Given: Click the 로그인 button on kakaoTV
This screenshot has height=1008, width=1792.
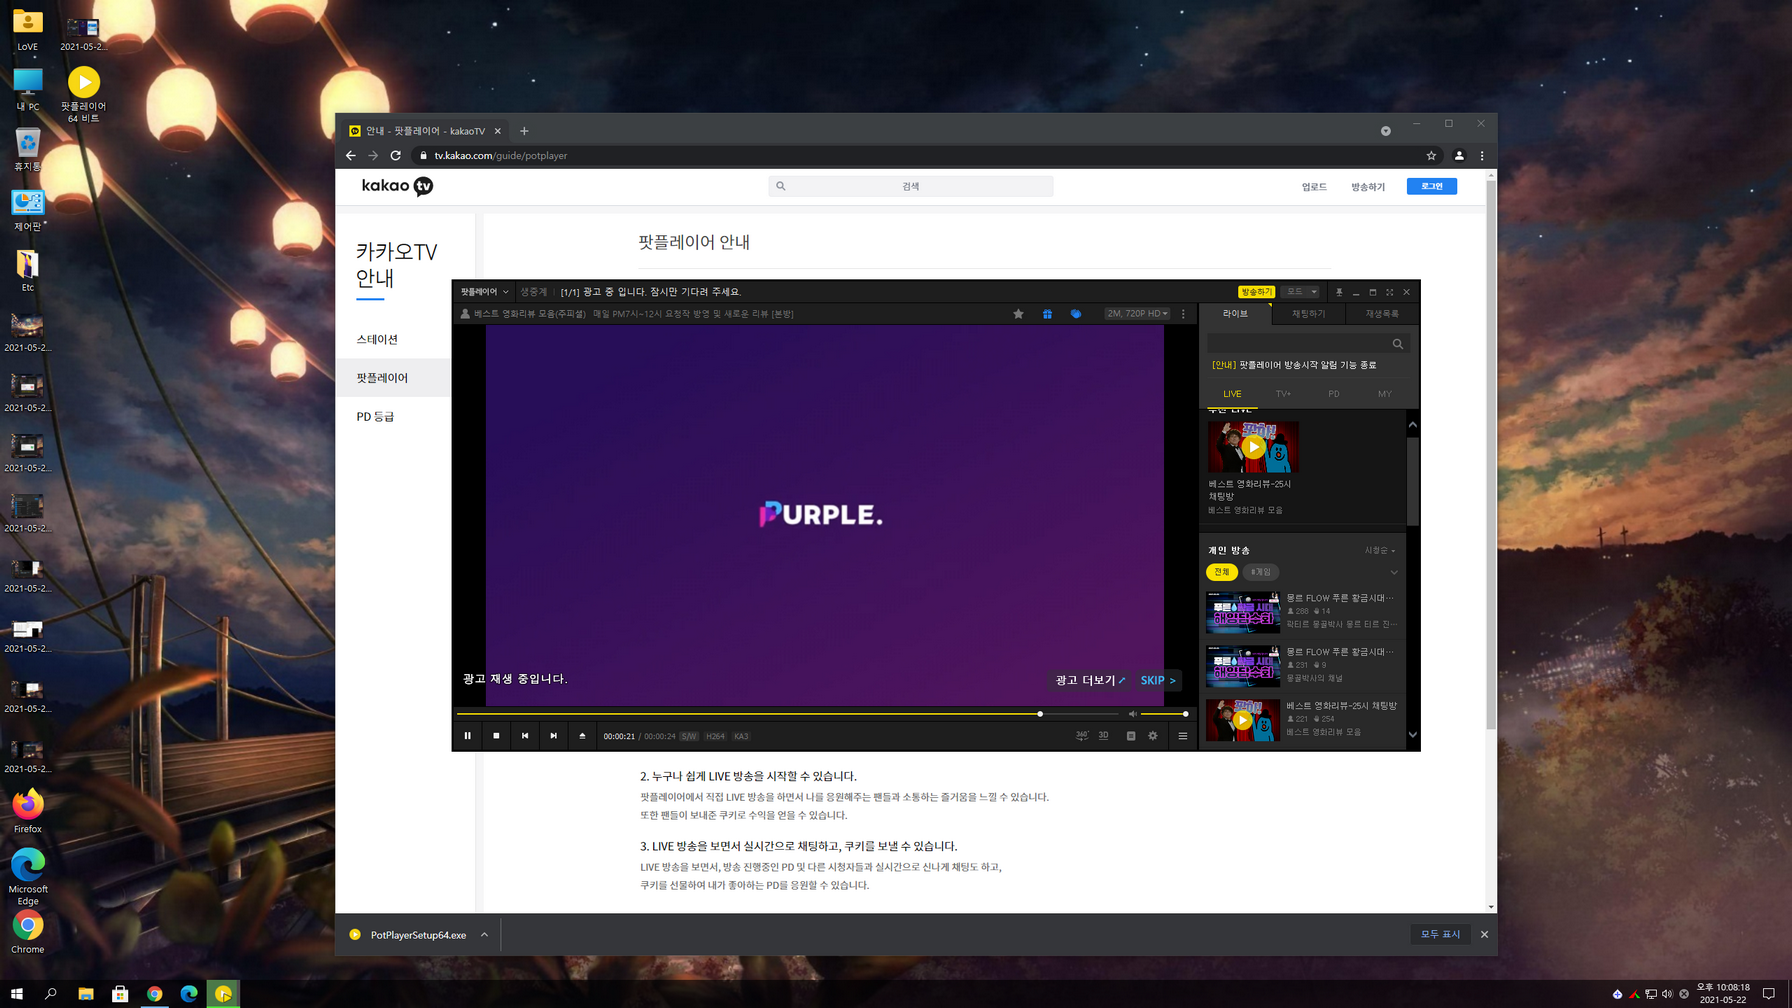Looking at the screenshot, I should (x=1432, y=186).
